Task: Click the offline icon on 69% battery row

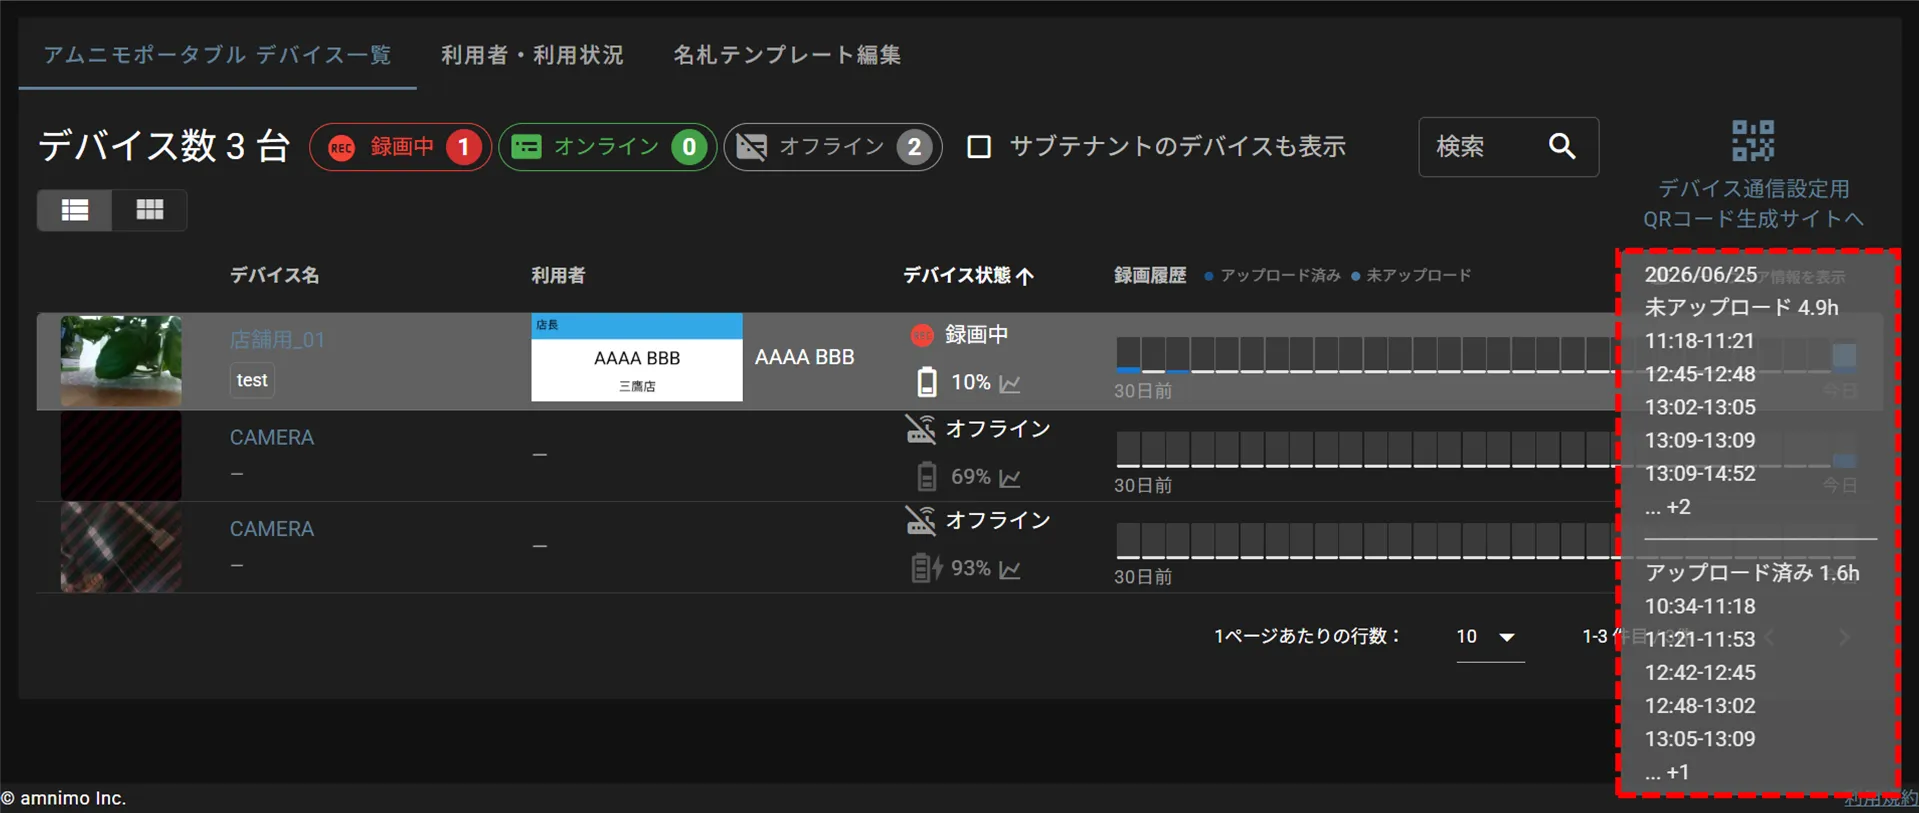Action: [x=920, y=429]
